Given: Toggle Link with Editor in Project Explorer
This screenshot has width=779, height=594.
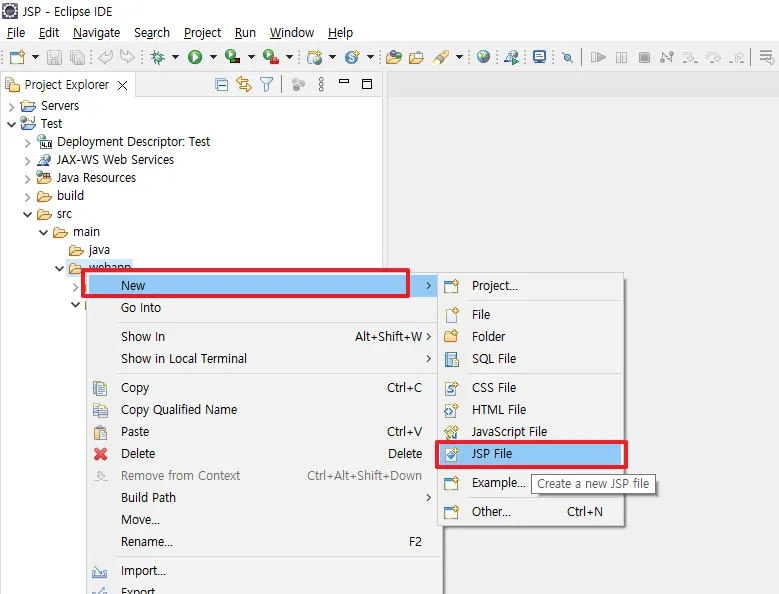Looking at the screenshot, I should [244, 85].
